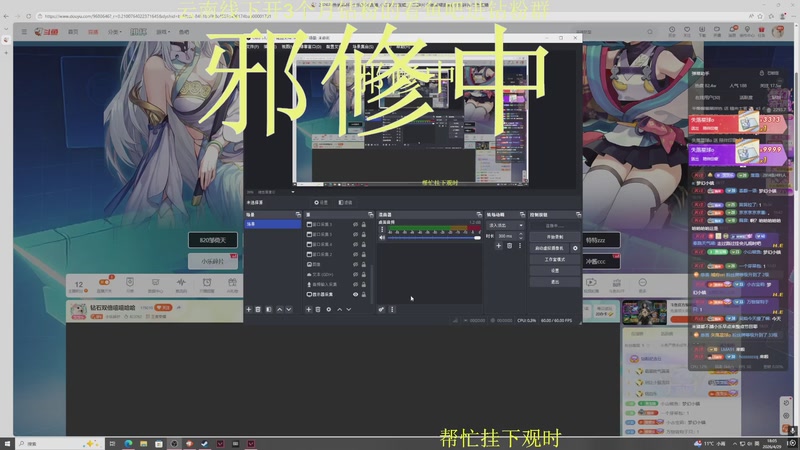Open Douyu 首页 navigation tab
This screenshot has height=450, width=800.
pyautogui.click(x=73, y=32)
